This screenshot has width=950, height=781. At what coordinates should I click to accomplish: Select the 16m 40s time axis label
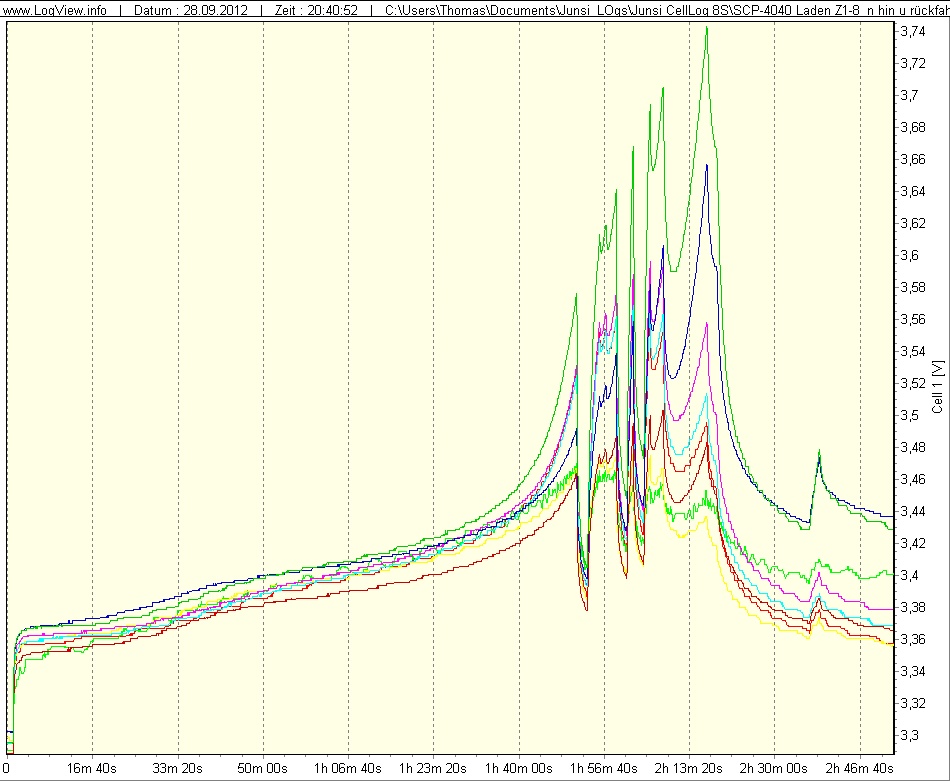(x=93, y=768)
